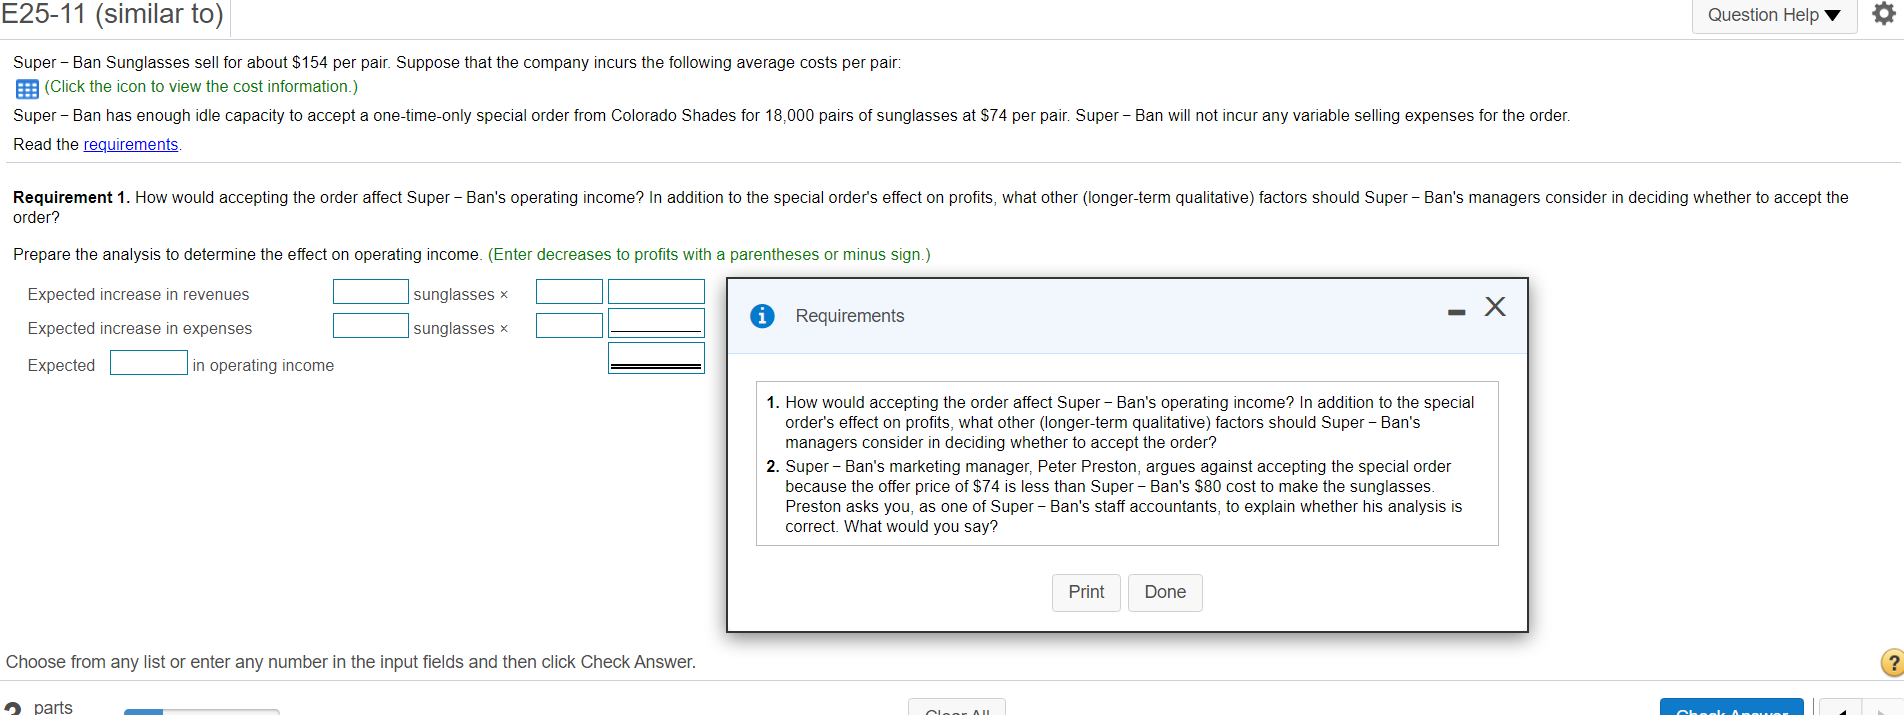Click the Done button
1904x715 pixels.
(x=1165, y=592)
